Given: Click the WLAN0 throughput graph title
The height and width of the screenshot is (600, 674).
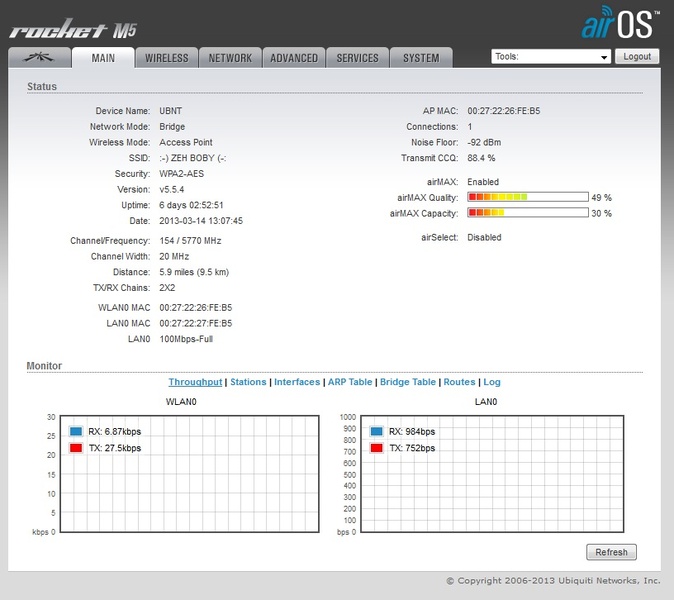Looking at the screenshot, I should [181, 402].
